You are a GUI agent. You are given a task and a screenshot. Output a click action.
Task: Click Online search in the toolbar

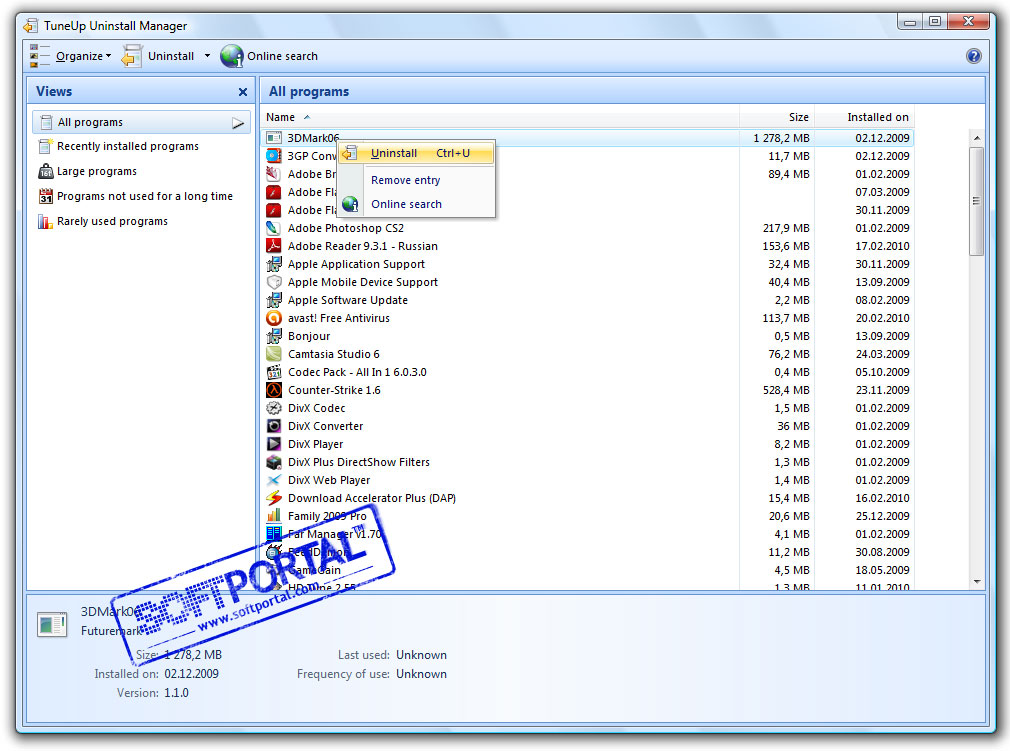pos(269,56)
